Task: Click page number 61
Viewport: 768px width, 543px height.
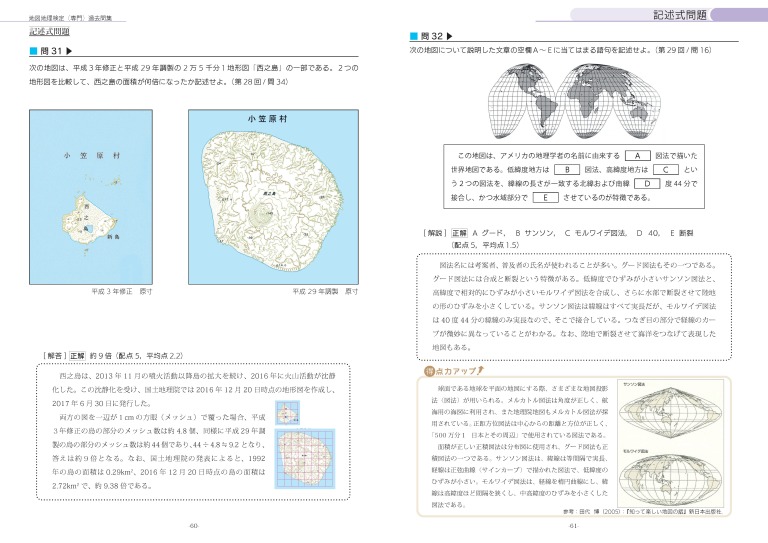Action: tap(574, 526)
